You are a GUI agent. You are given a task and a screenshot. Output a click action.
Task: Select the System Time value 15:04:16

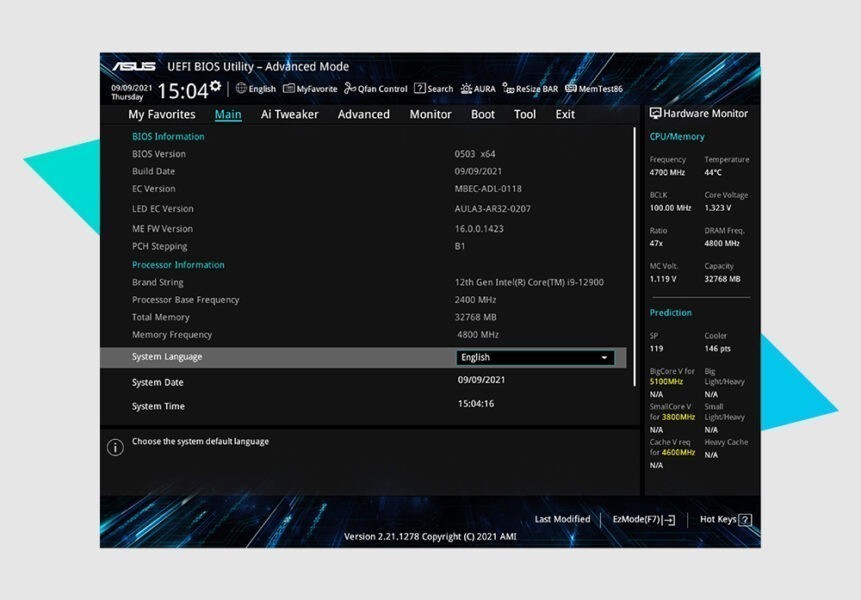(x=476, y=403)
